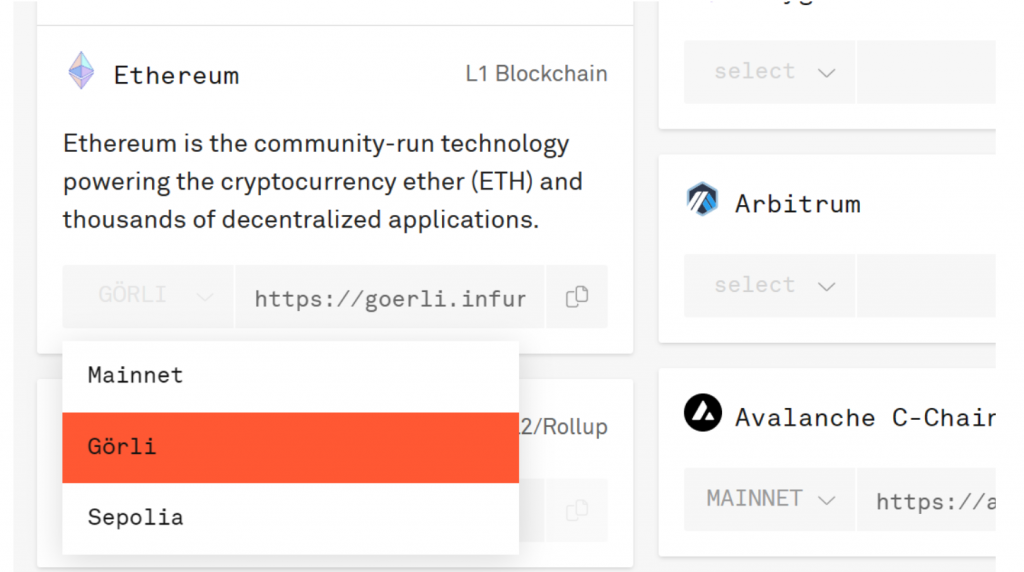The height and width of the screenshot is (572, 1024).
Task: Click the Avalanche C-Chain card title
Action: (x=864, y=417)
